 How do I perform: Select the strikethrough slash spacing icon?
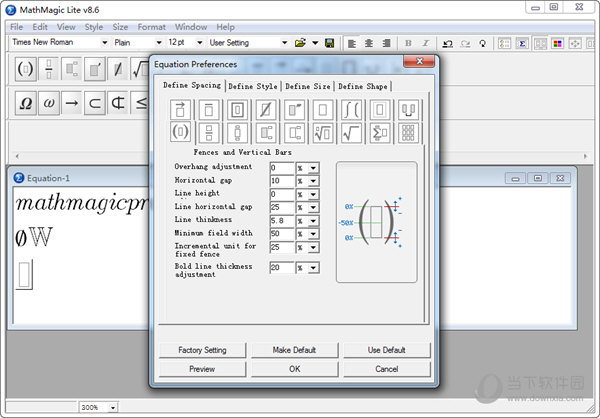[x=266, y=110]
